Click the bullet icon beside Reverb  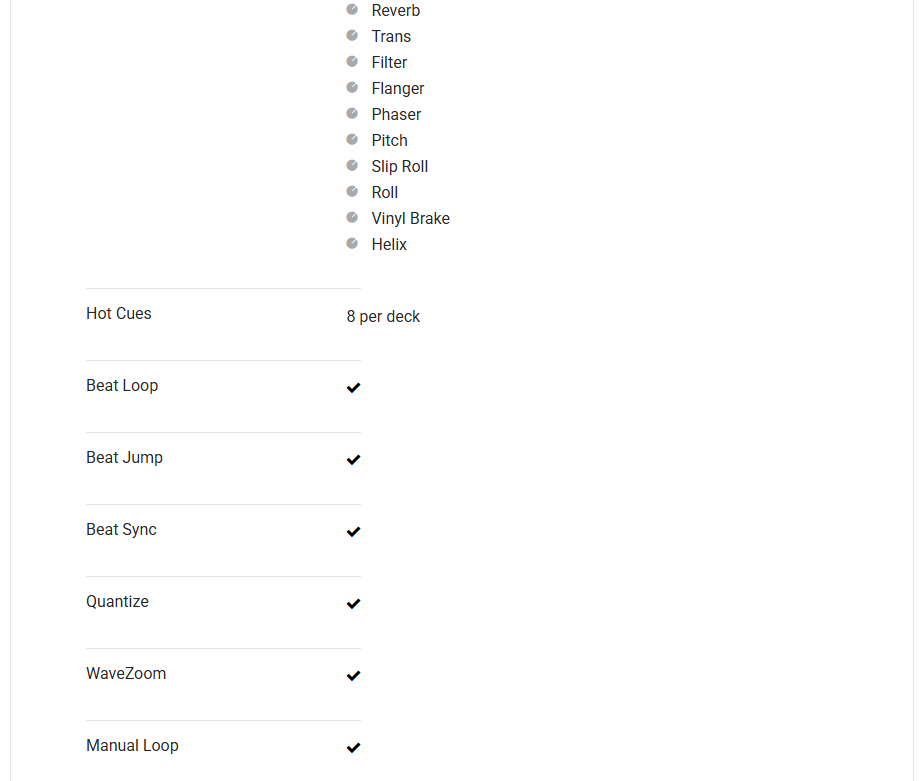(352, 9)
